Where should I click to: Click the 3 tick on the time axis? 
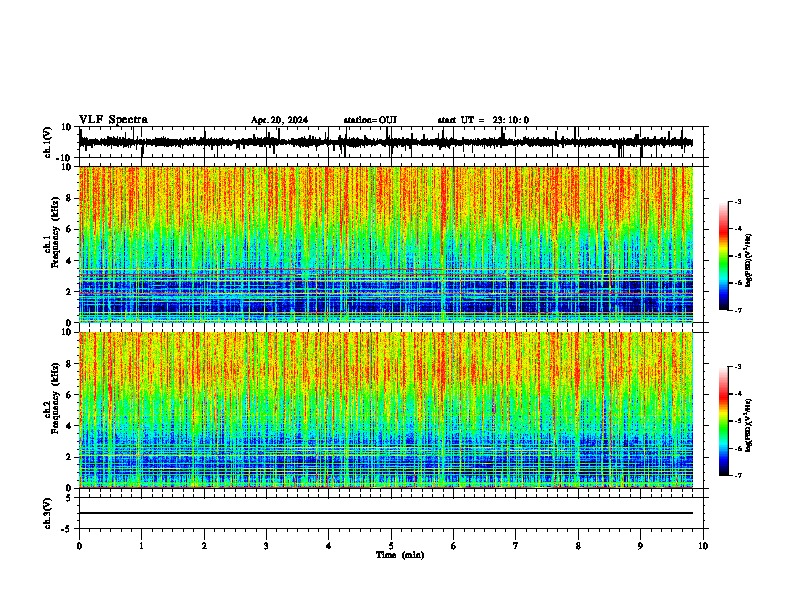pyautogui.click(x=266, y=546)
